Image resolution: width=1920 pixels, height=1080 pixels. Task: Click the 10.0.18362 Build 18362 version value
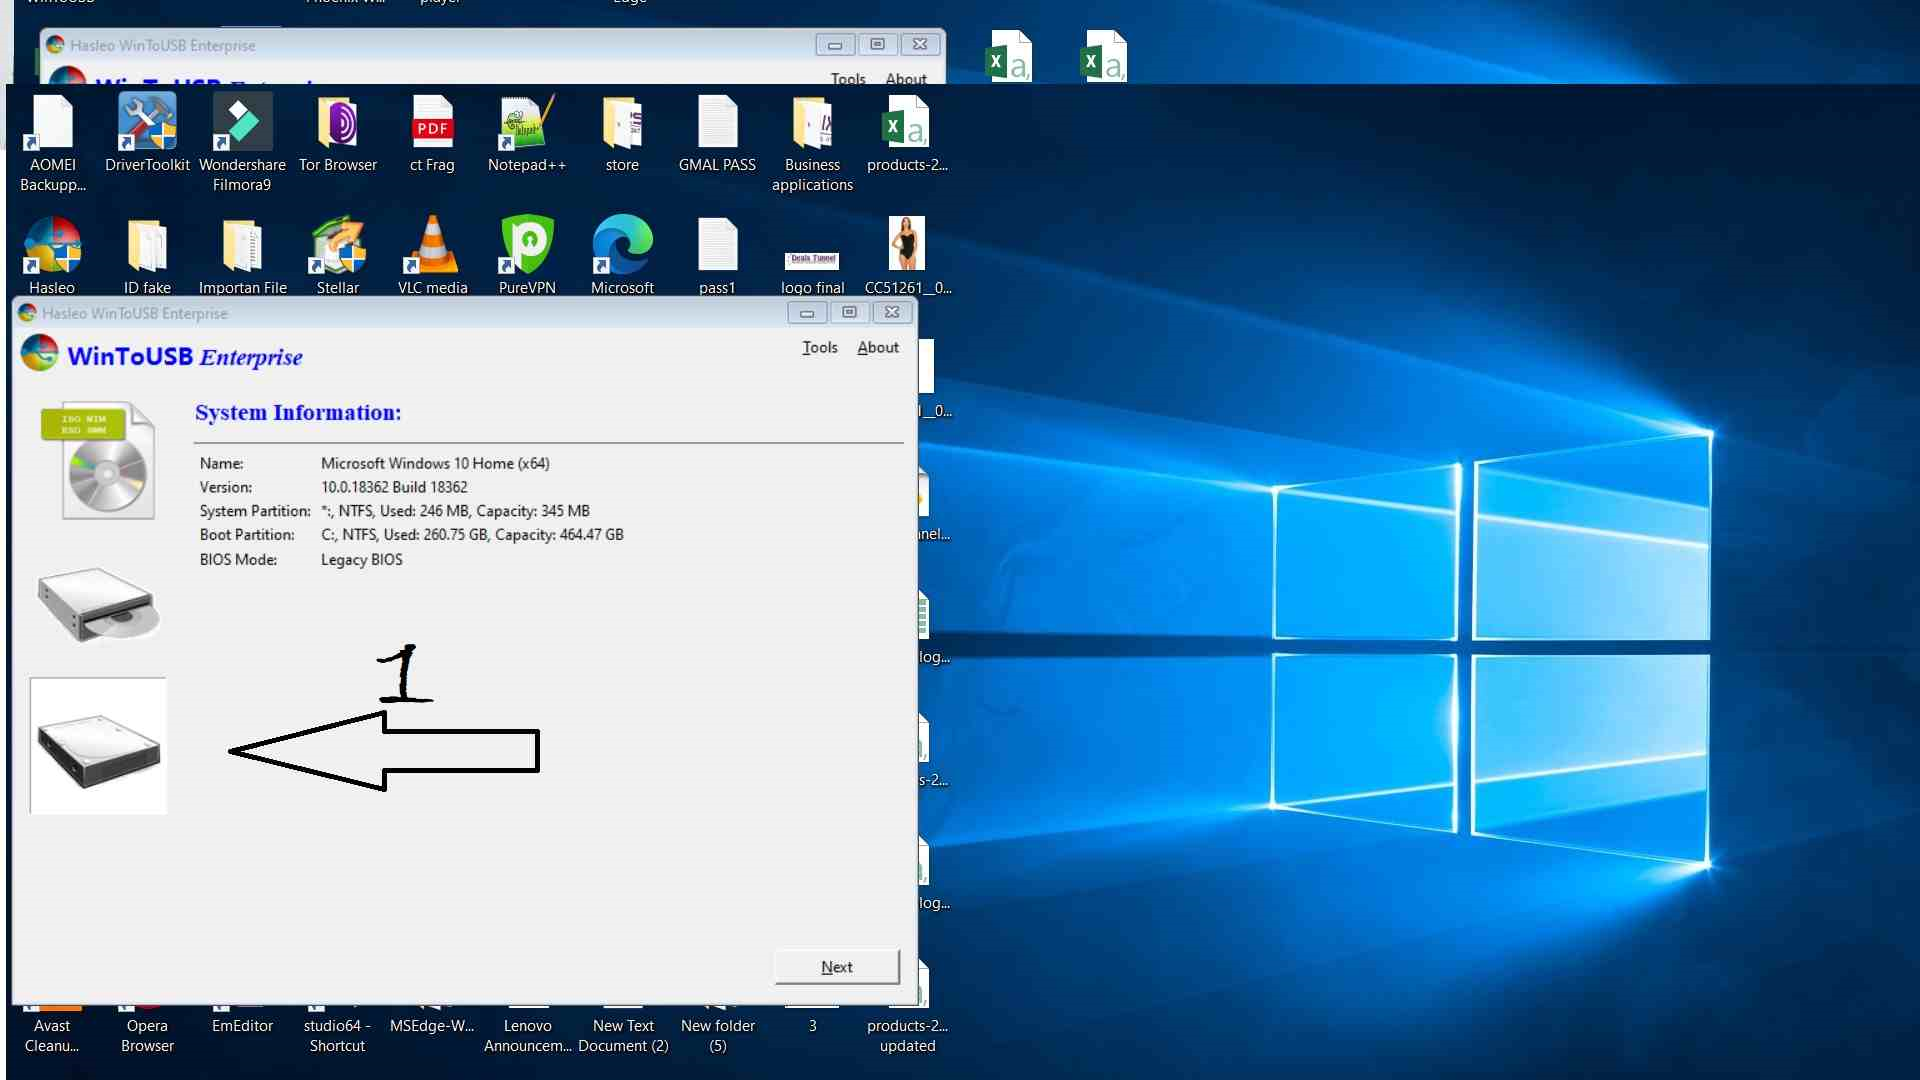394,487
